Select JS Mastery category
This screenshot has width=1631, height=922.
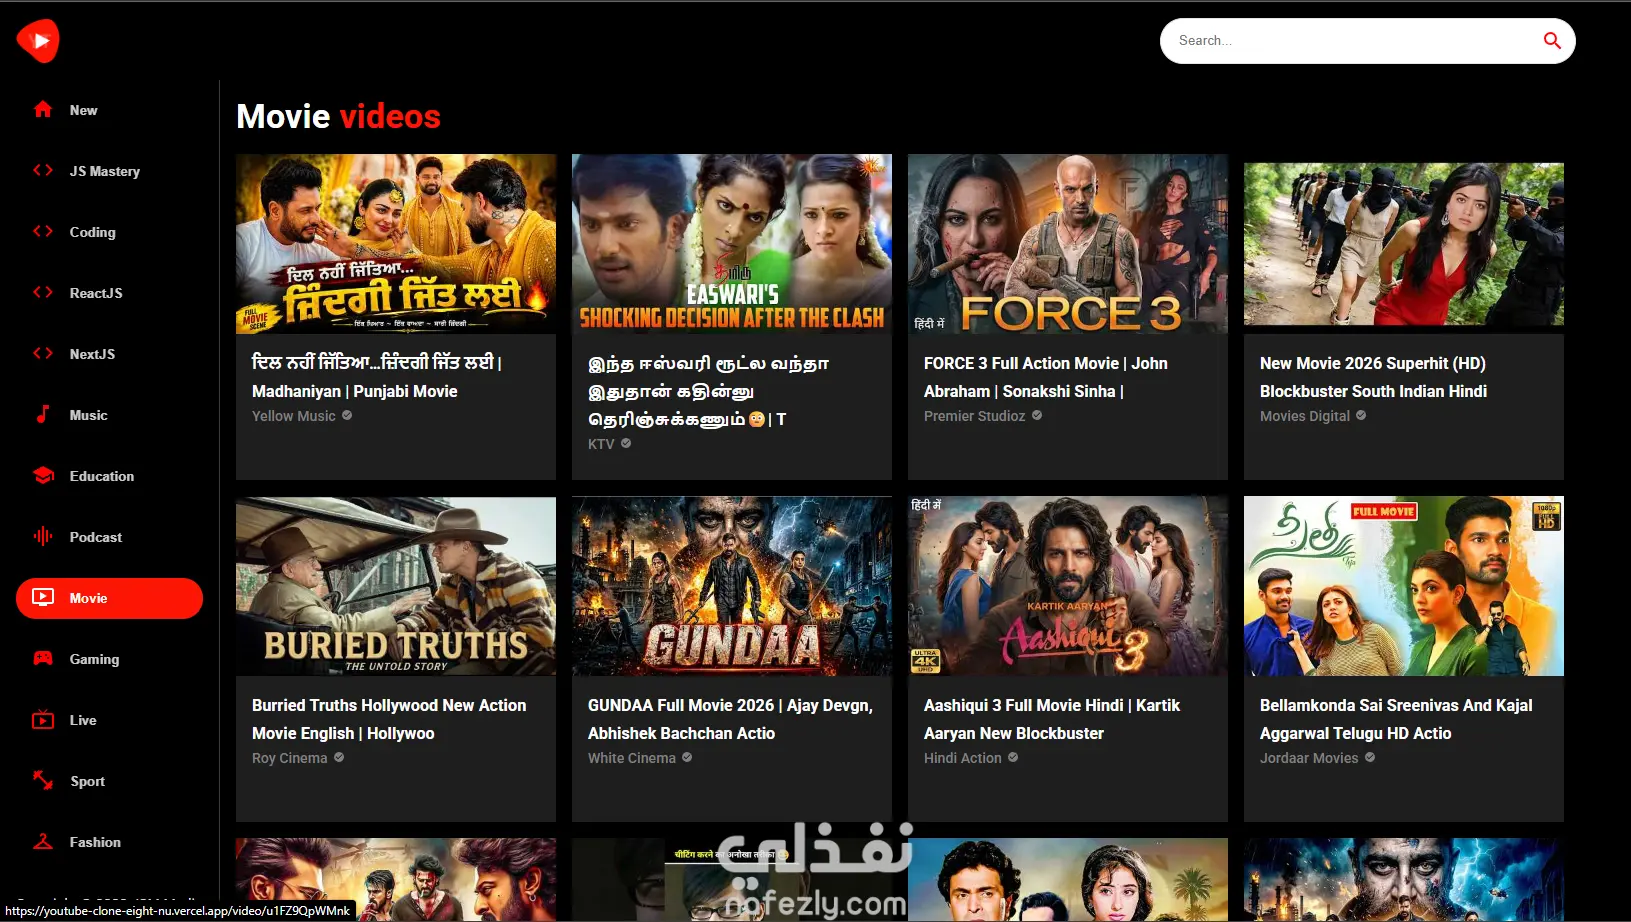pyautogui.click(x=109, y=171)
